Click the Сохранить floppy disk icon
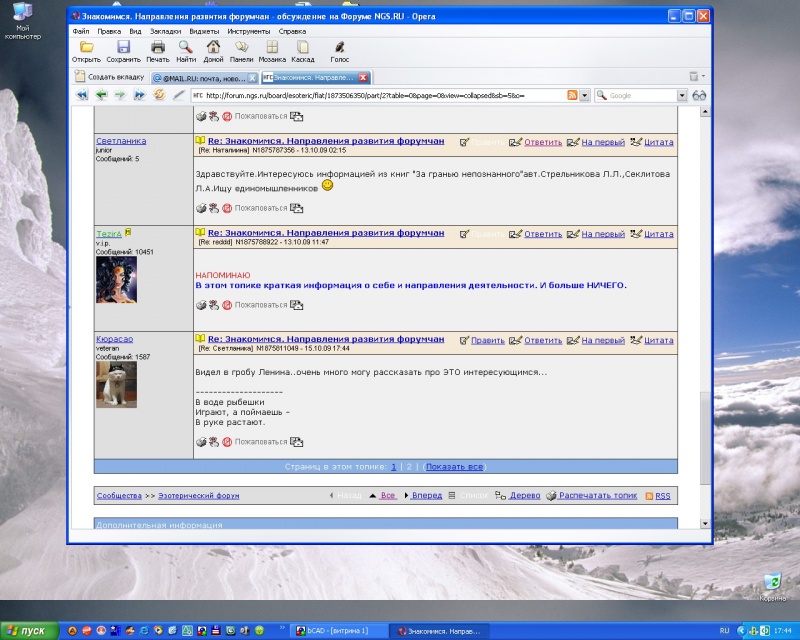800x640 pixels. 124,47
